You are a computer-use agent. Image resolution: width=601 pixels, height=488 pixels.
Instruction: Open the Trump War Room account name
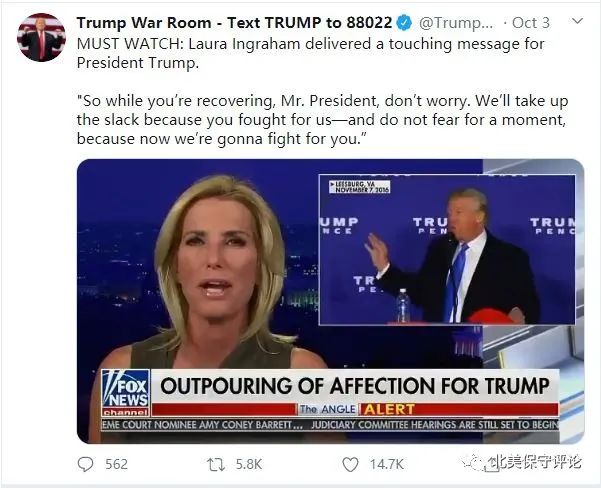tap(234, 23)
